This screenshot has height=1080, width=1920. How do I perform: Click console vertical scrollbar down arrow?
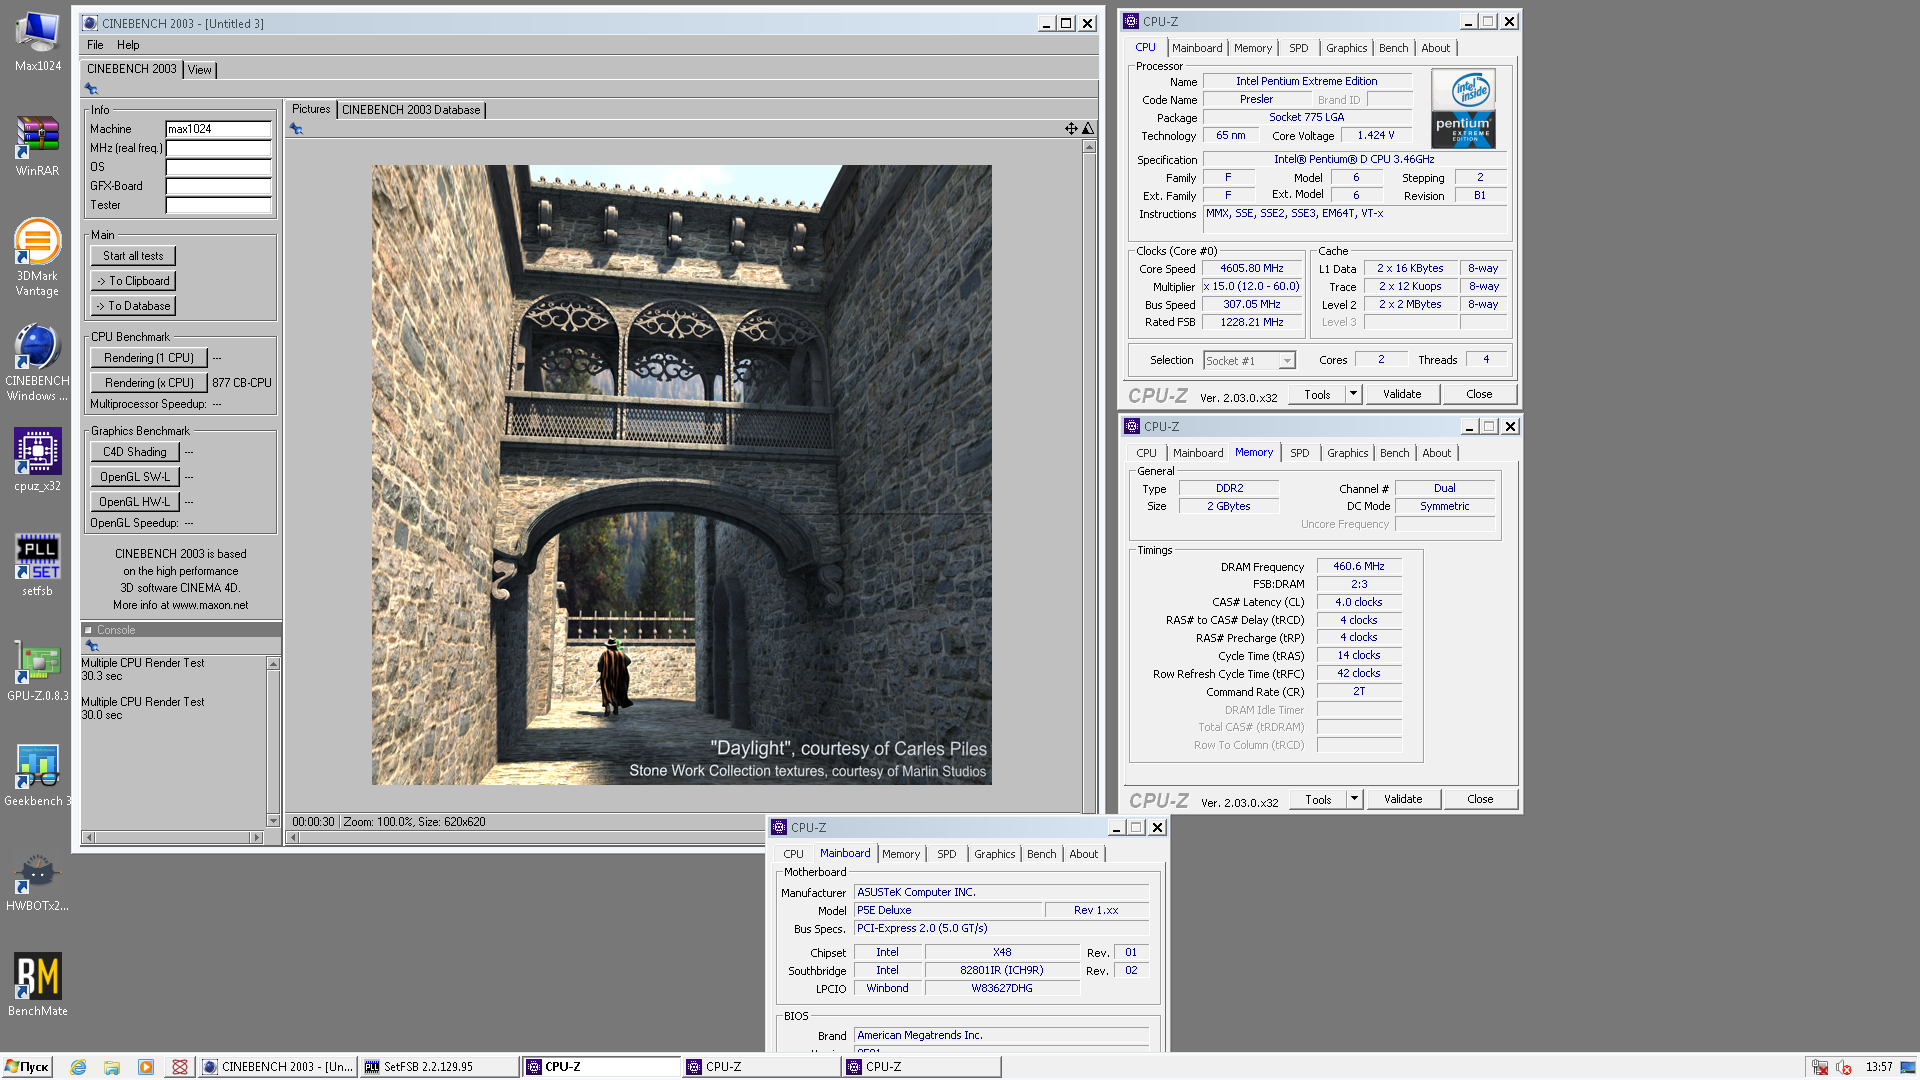(x=273, y=821)
